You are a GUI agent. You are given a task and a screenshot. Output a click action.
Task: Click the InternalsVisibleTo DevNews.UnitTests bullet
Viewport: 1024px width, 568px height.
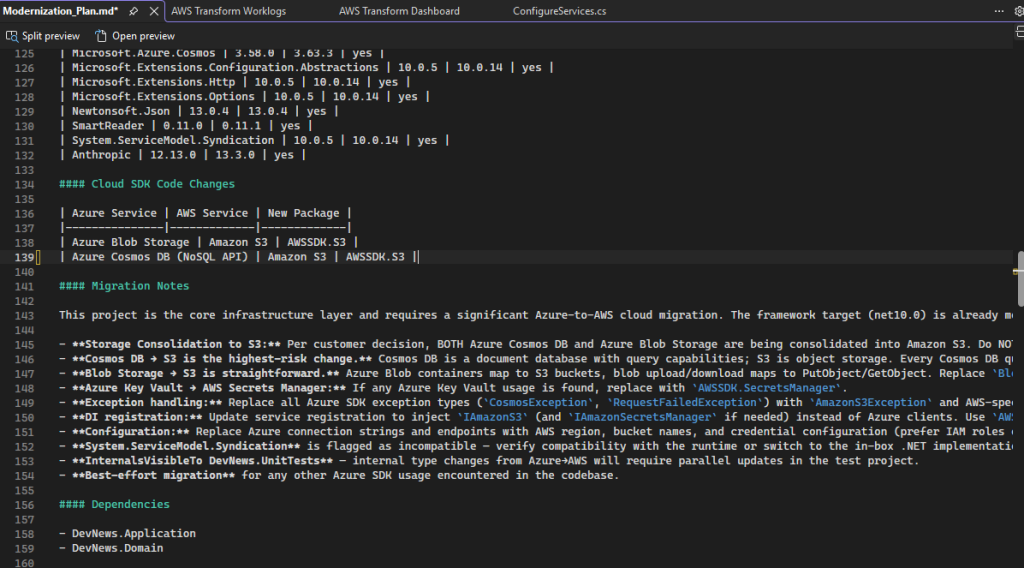click(488, 461)
